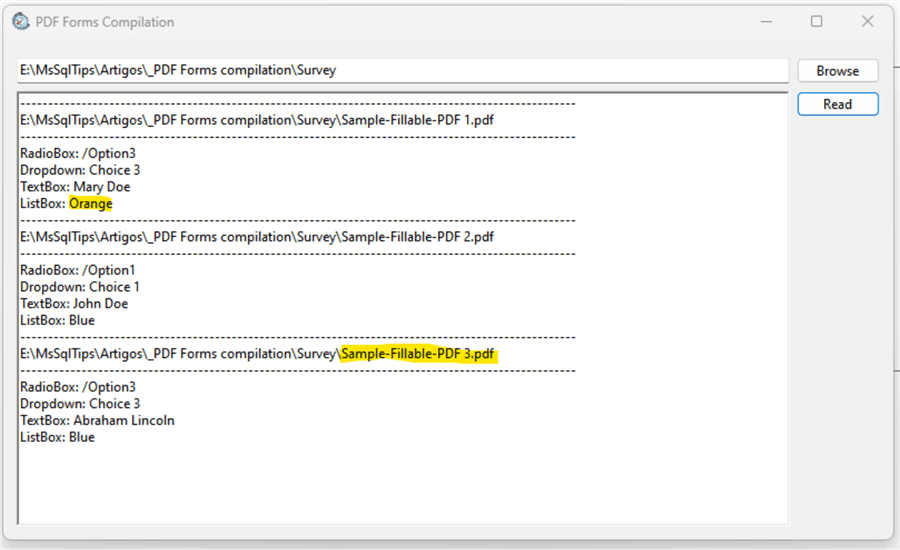Close the PDF Forms Compilation window

coord(867,22)
